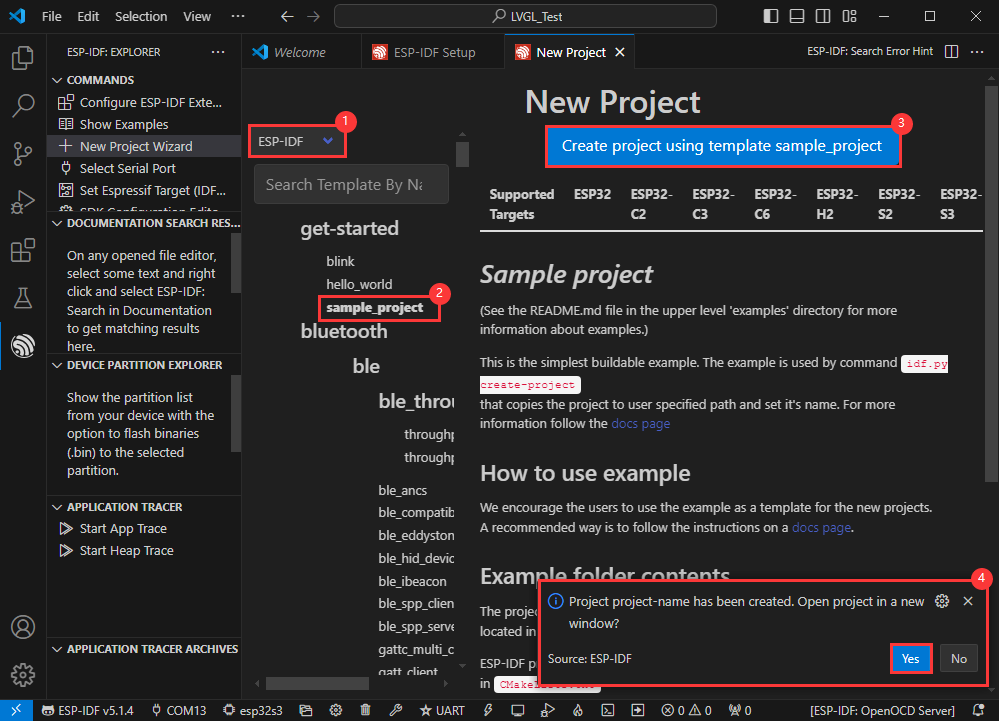Image resolution: width=999 pixels, height=721 pixels.
Task: Click the UART flash method star icon
Action: [x=426, y=710]
